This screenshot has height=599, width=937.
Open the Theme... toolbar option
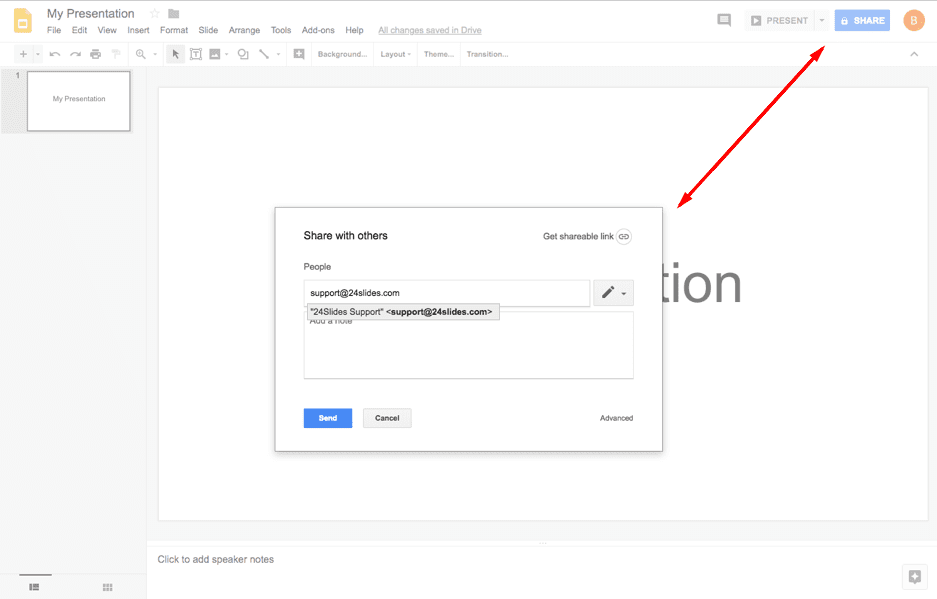tap(439, 54)
